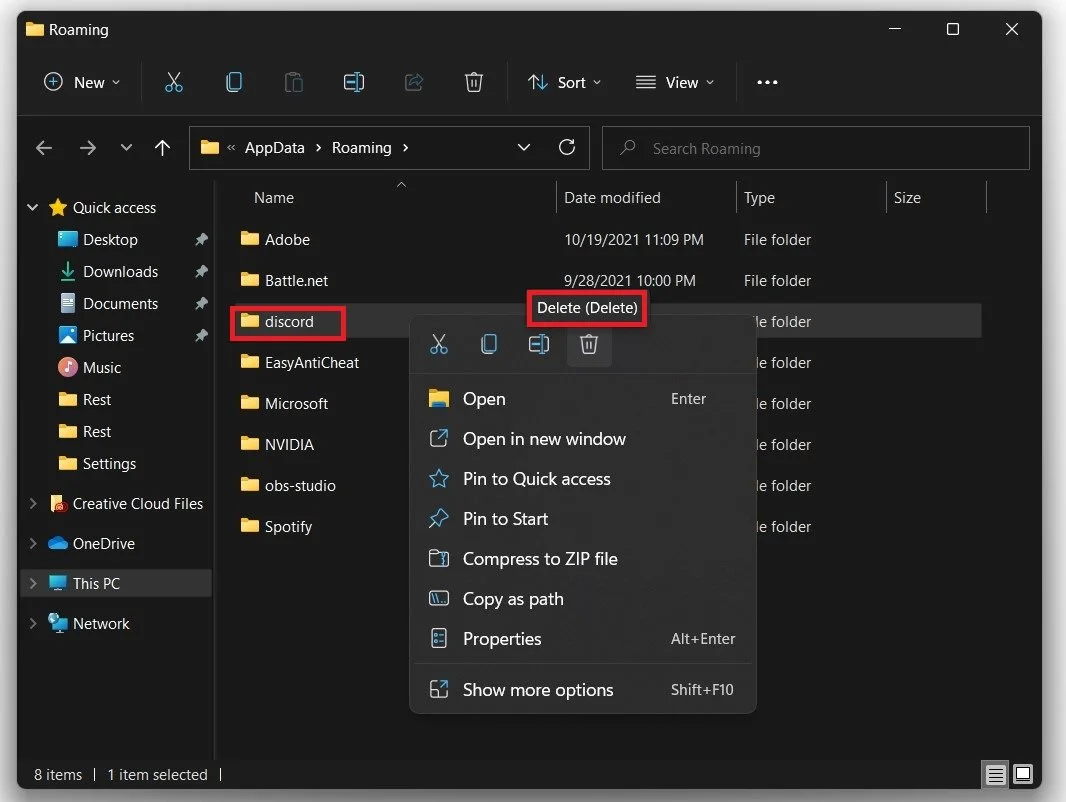1066x802 pixels.
Task: Refresh the Roaming folder view
Action: (566, 147)
